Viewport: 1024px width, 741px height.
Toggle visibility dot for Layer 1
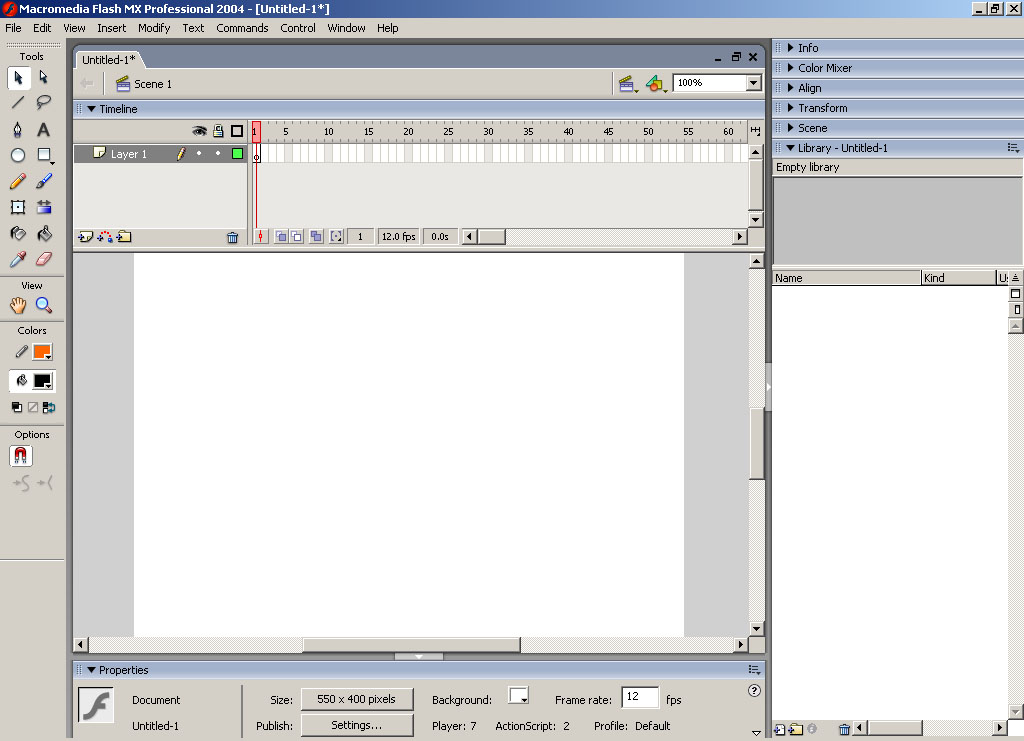[x=199, y=154]
